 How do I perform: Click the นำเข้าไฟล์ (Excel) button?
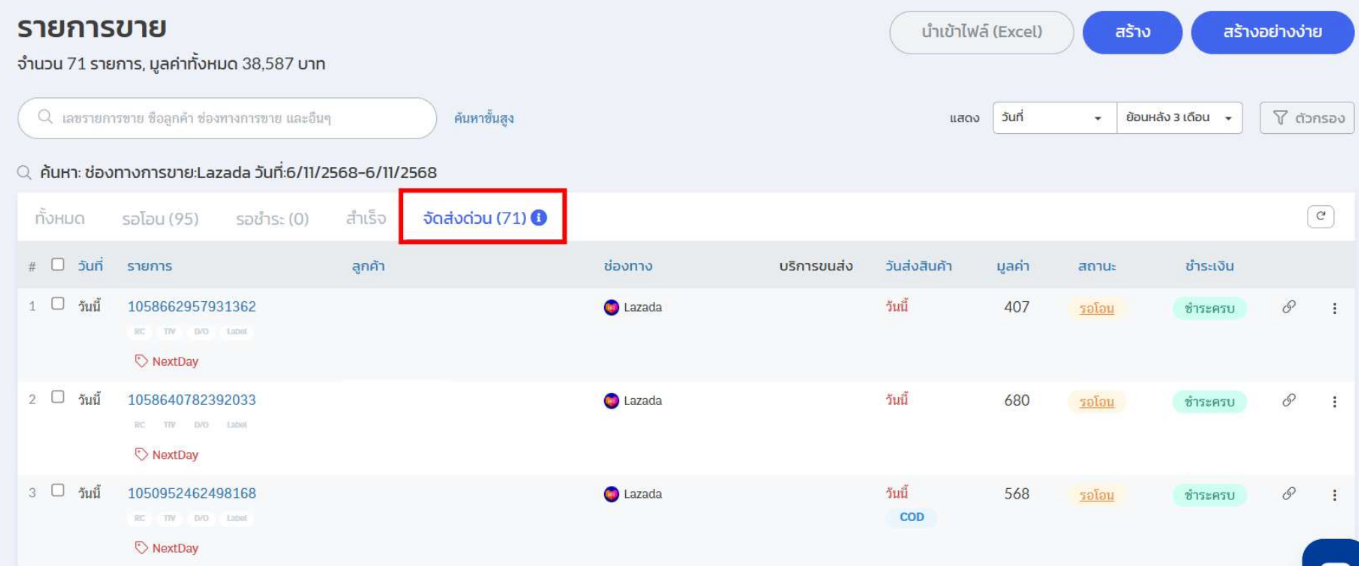[x=981, y=32]
